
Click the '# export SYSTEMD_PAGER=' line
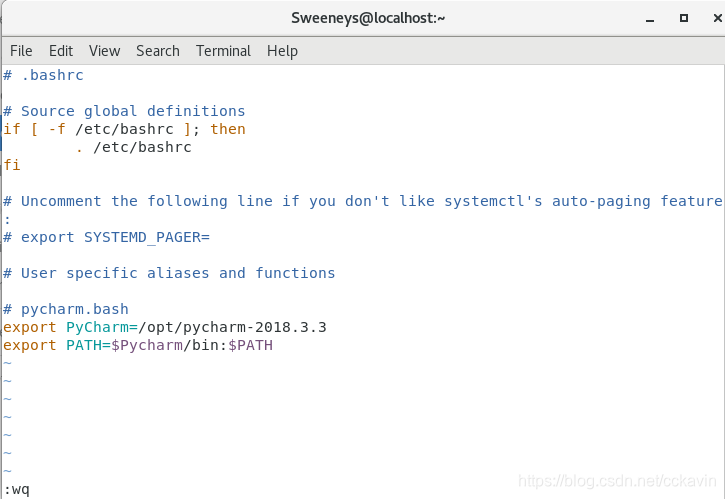[x=106, y=237]
